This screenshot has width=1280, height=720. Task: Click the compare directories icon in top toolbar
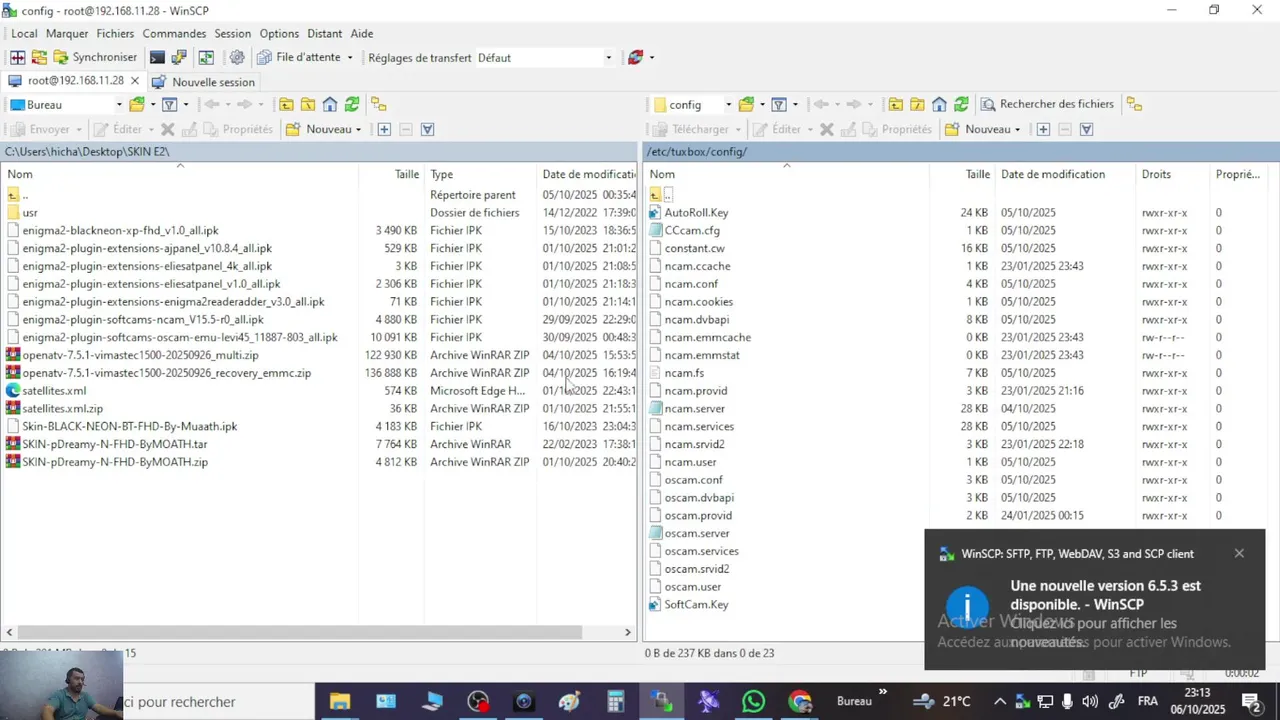(17, 58)
